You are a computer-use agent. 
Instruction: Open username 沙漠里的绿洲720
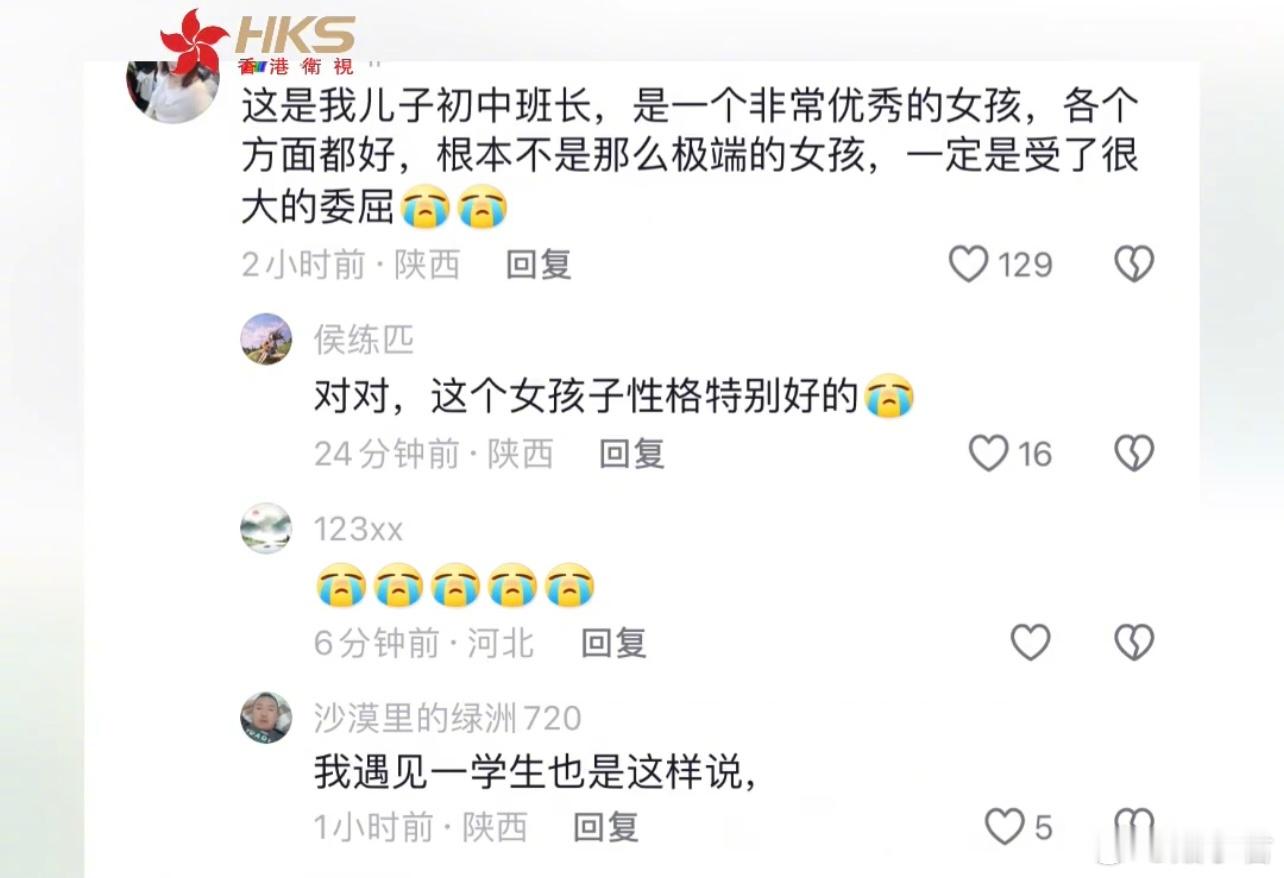tap(447, 718)
